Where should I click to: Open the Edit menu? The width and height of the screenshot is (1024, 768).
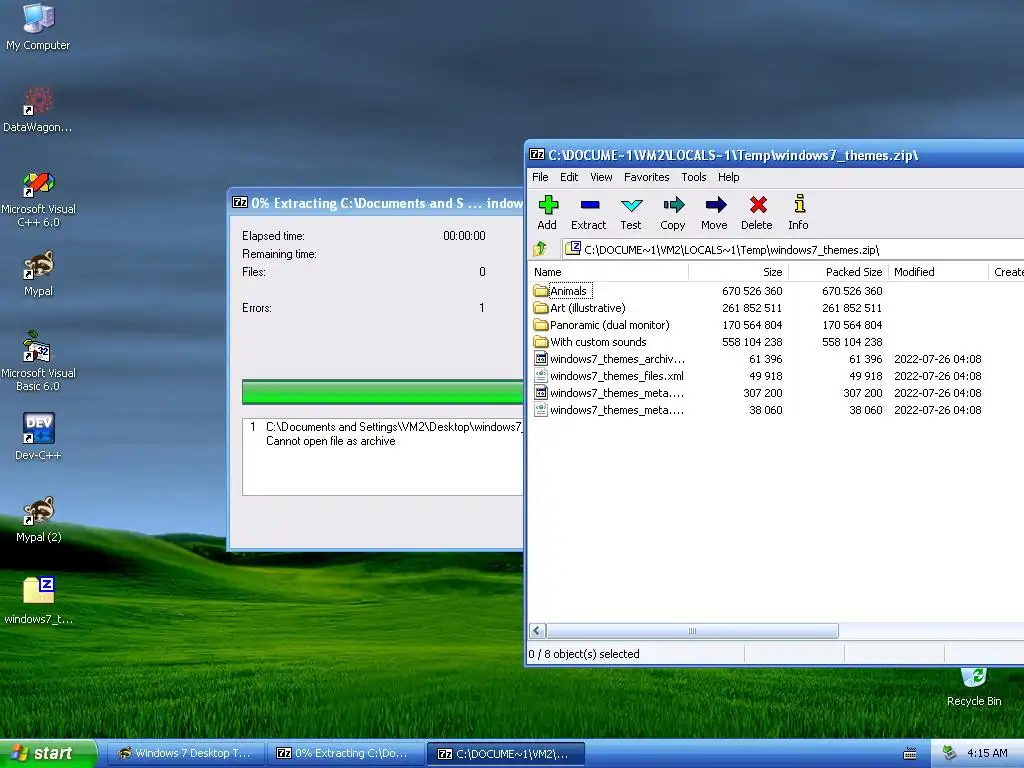[569, 177]
